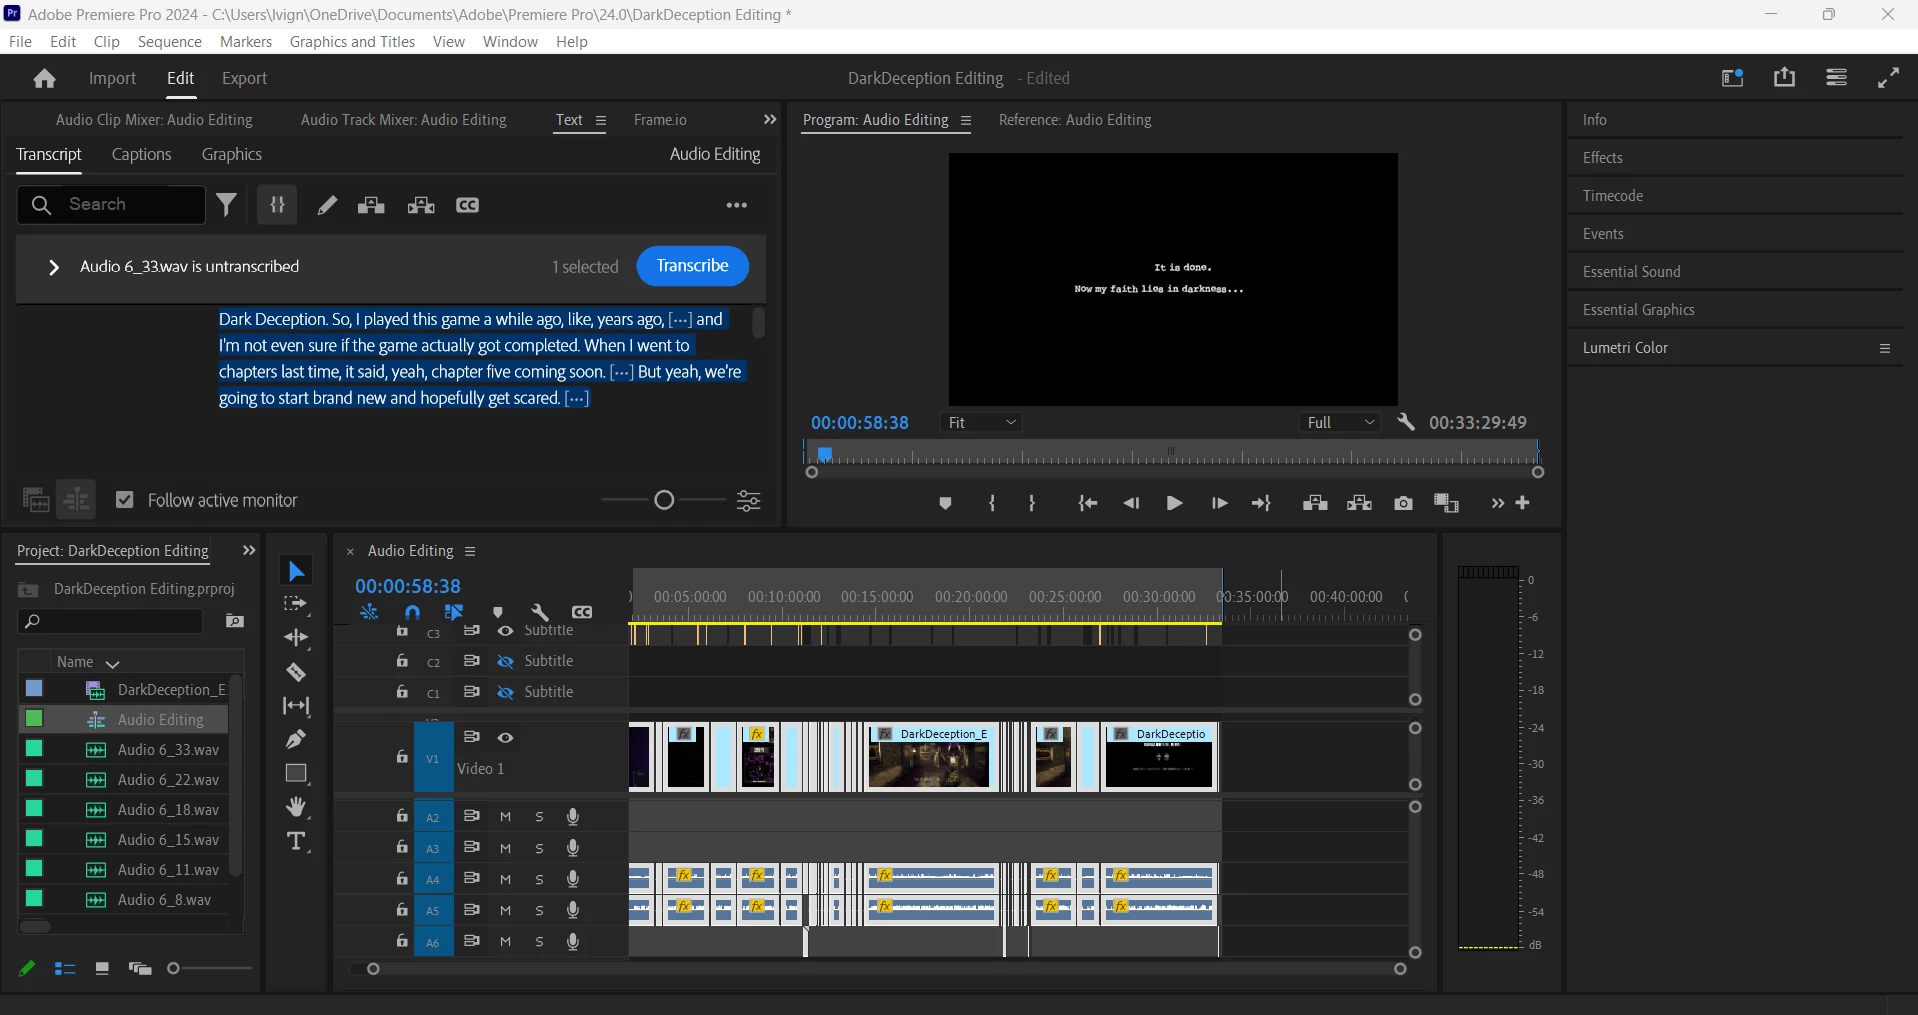This screenshot has height=1015, width=1918.
Task: Open the Full playback resolution dropdown
Action: [1342, 423]
